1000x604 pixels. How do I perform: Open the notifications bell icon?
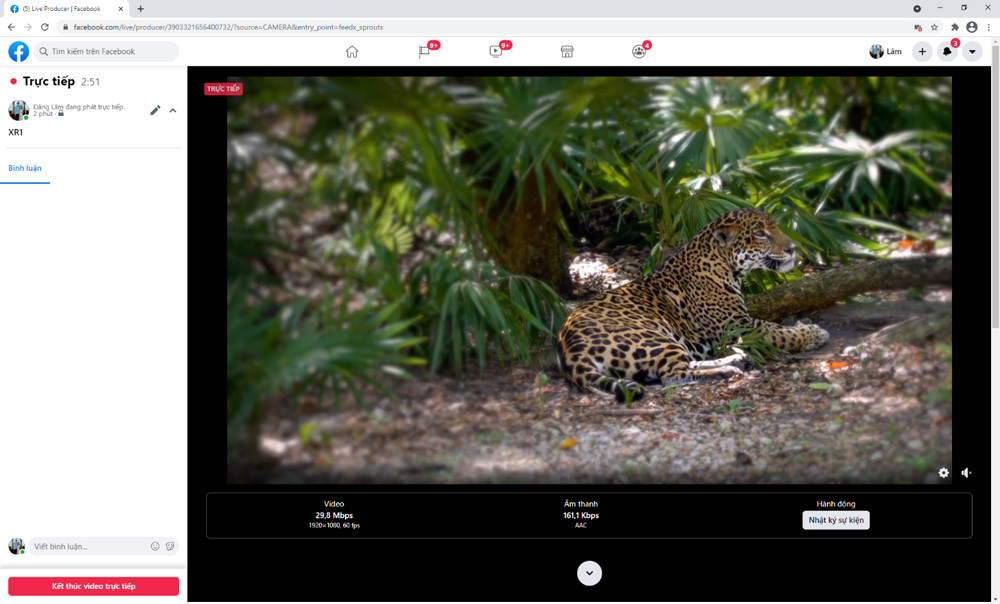(947, 52)
